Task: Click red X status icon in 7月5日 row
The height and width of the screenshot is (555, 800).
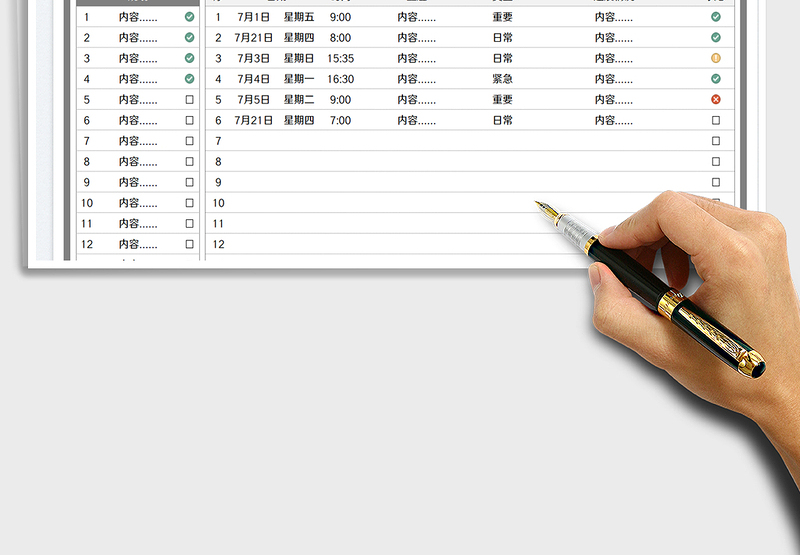Action: 715,99
